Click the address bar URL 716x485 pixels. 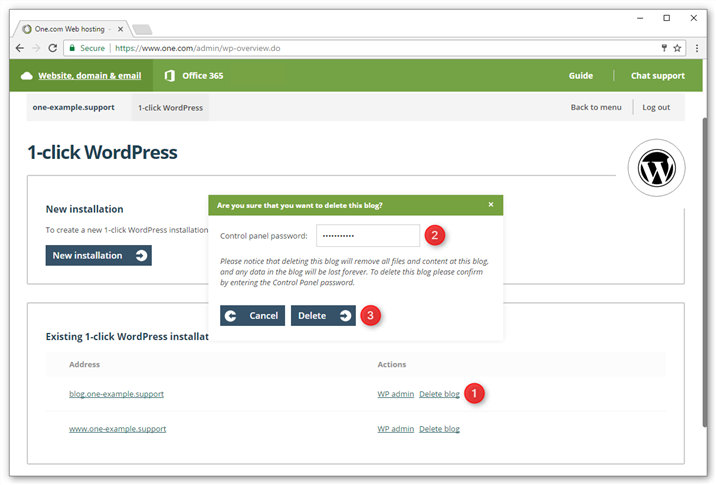tap(197, 48)
